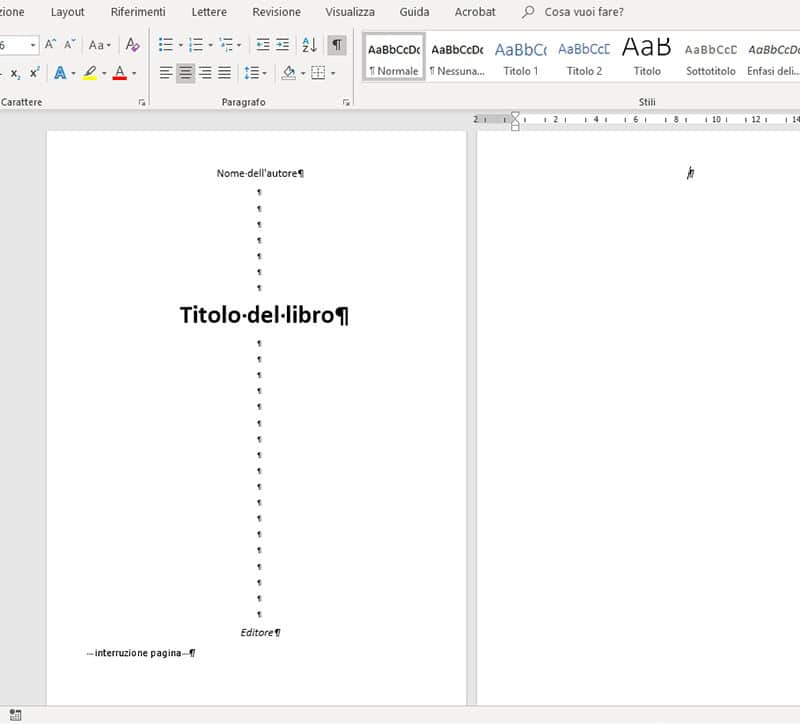Open the font size dropdown
The image size is (800, 724).
click(33, 45)
